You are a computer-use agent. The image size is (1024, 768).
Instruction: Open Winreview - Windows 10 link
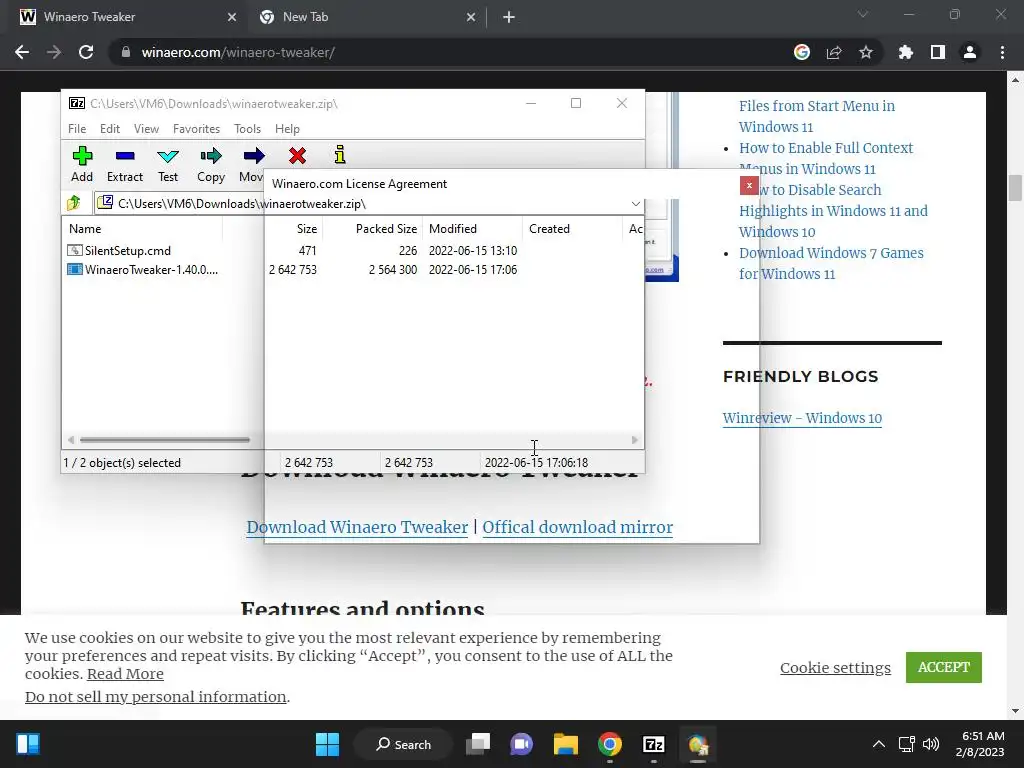[802, 418]
